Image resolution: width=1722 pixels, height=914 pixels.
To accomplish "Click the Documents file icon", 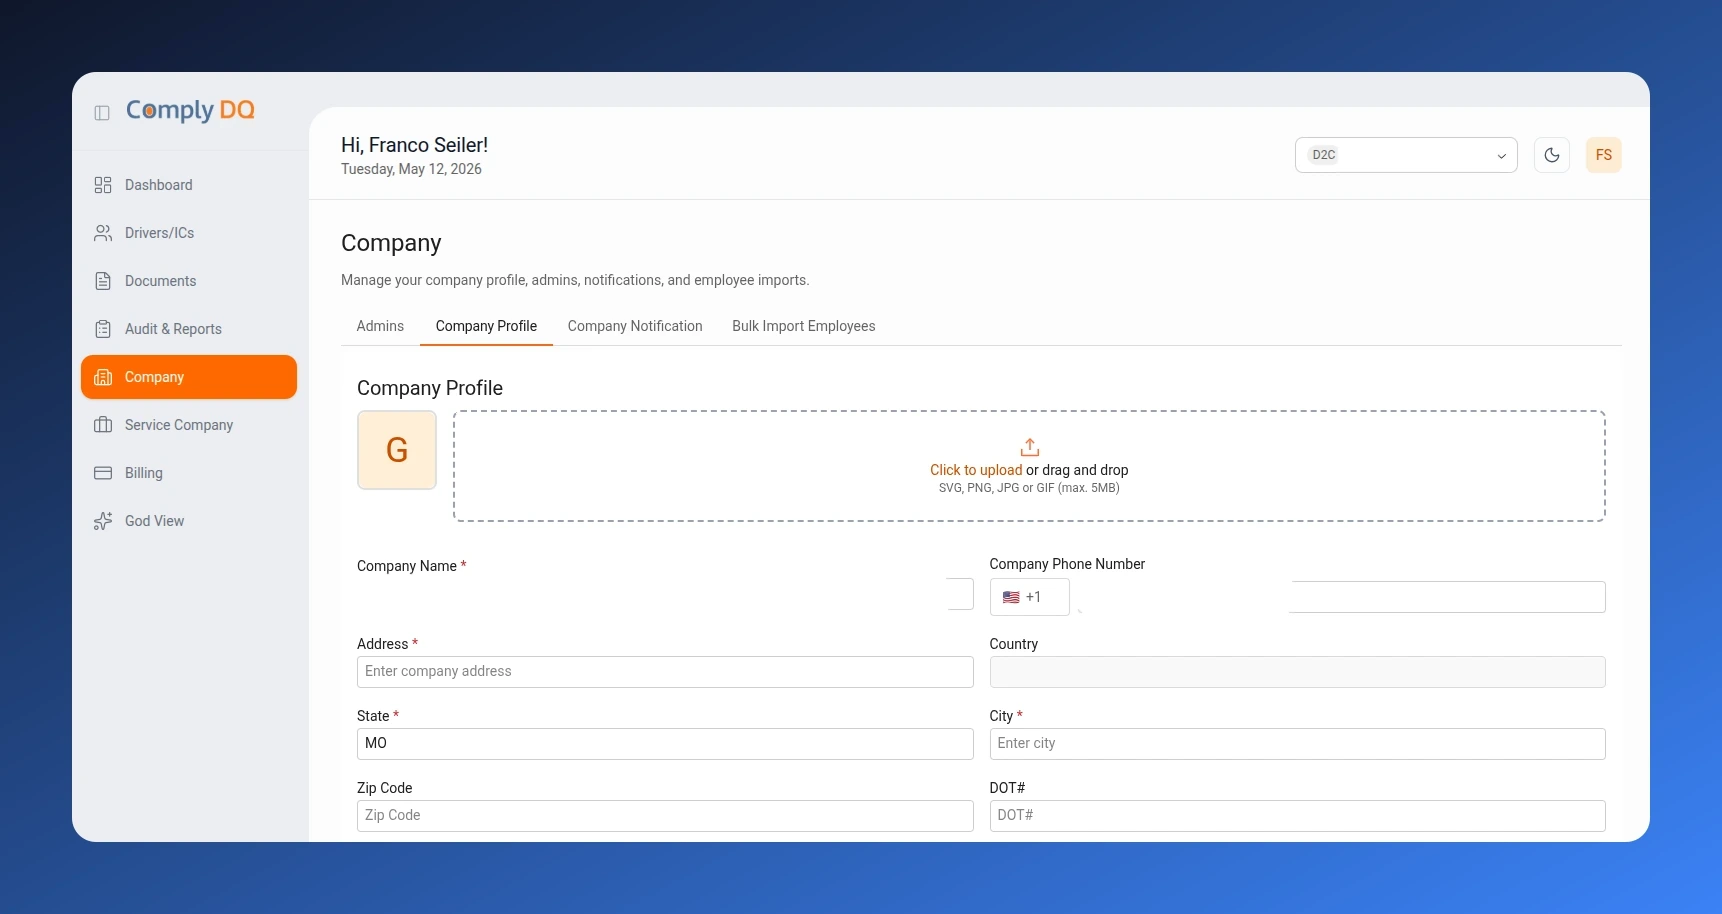I will pyautogui.click(x=103, y=281).
